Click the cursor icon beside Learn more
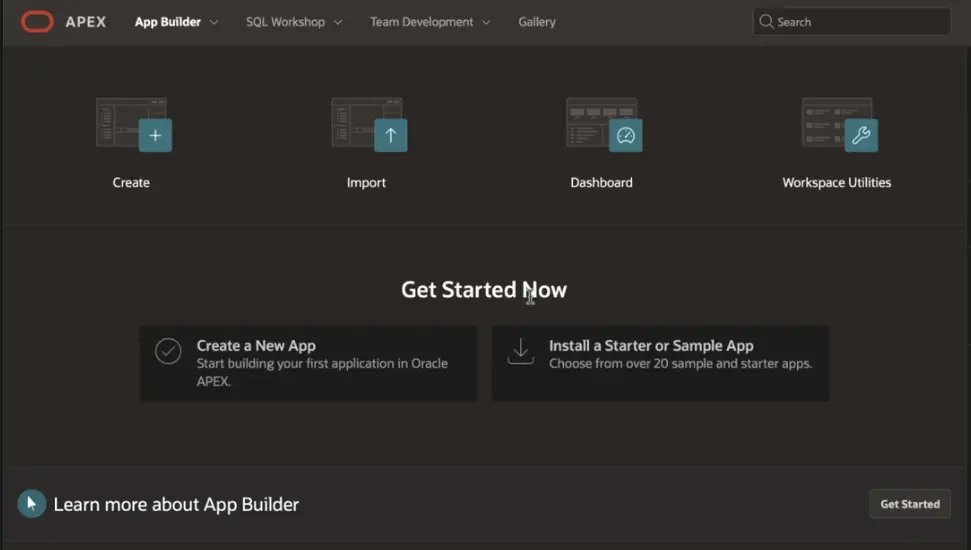The height and width of the screenshot is (550, 971). (x=32, y=504)
